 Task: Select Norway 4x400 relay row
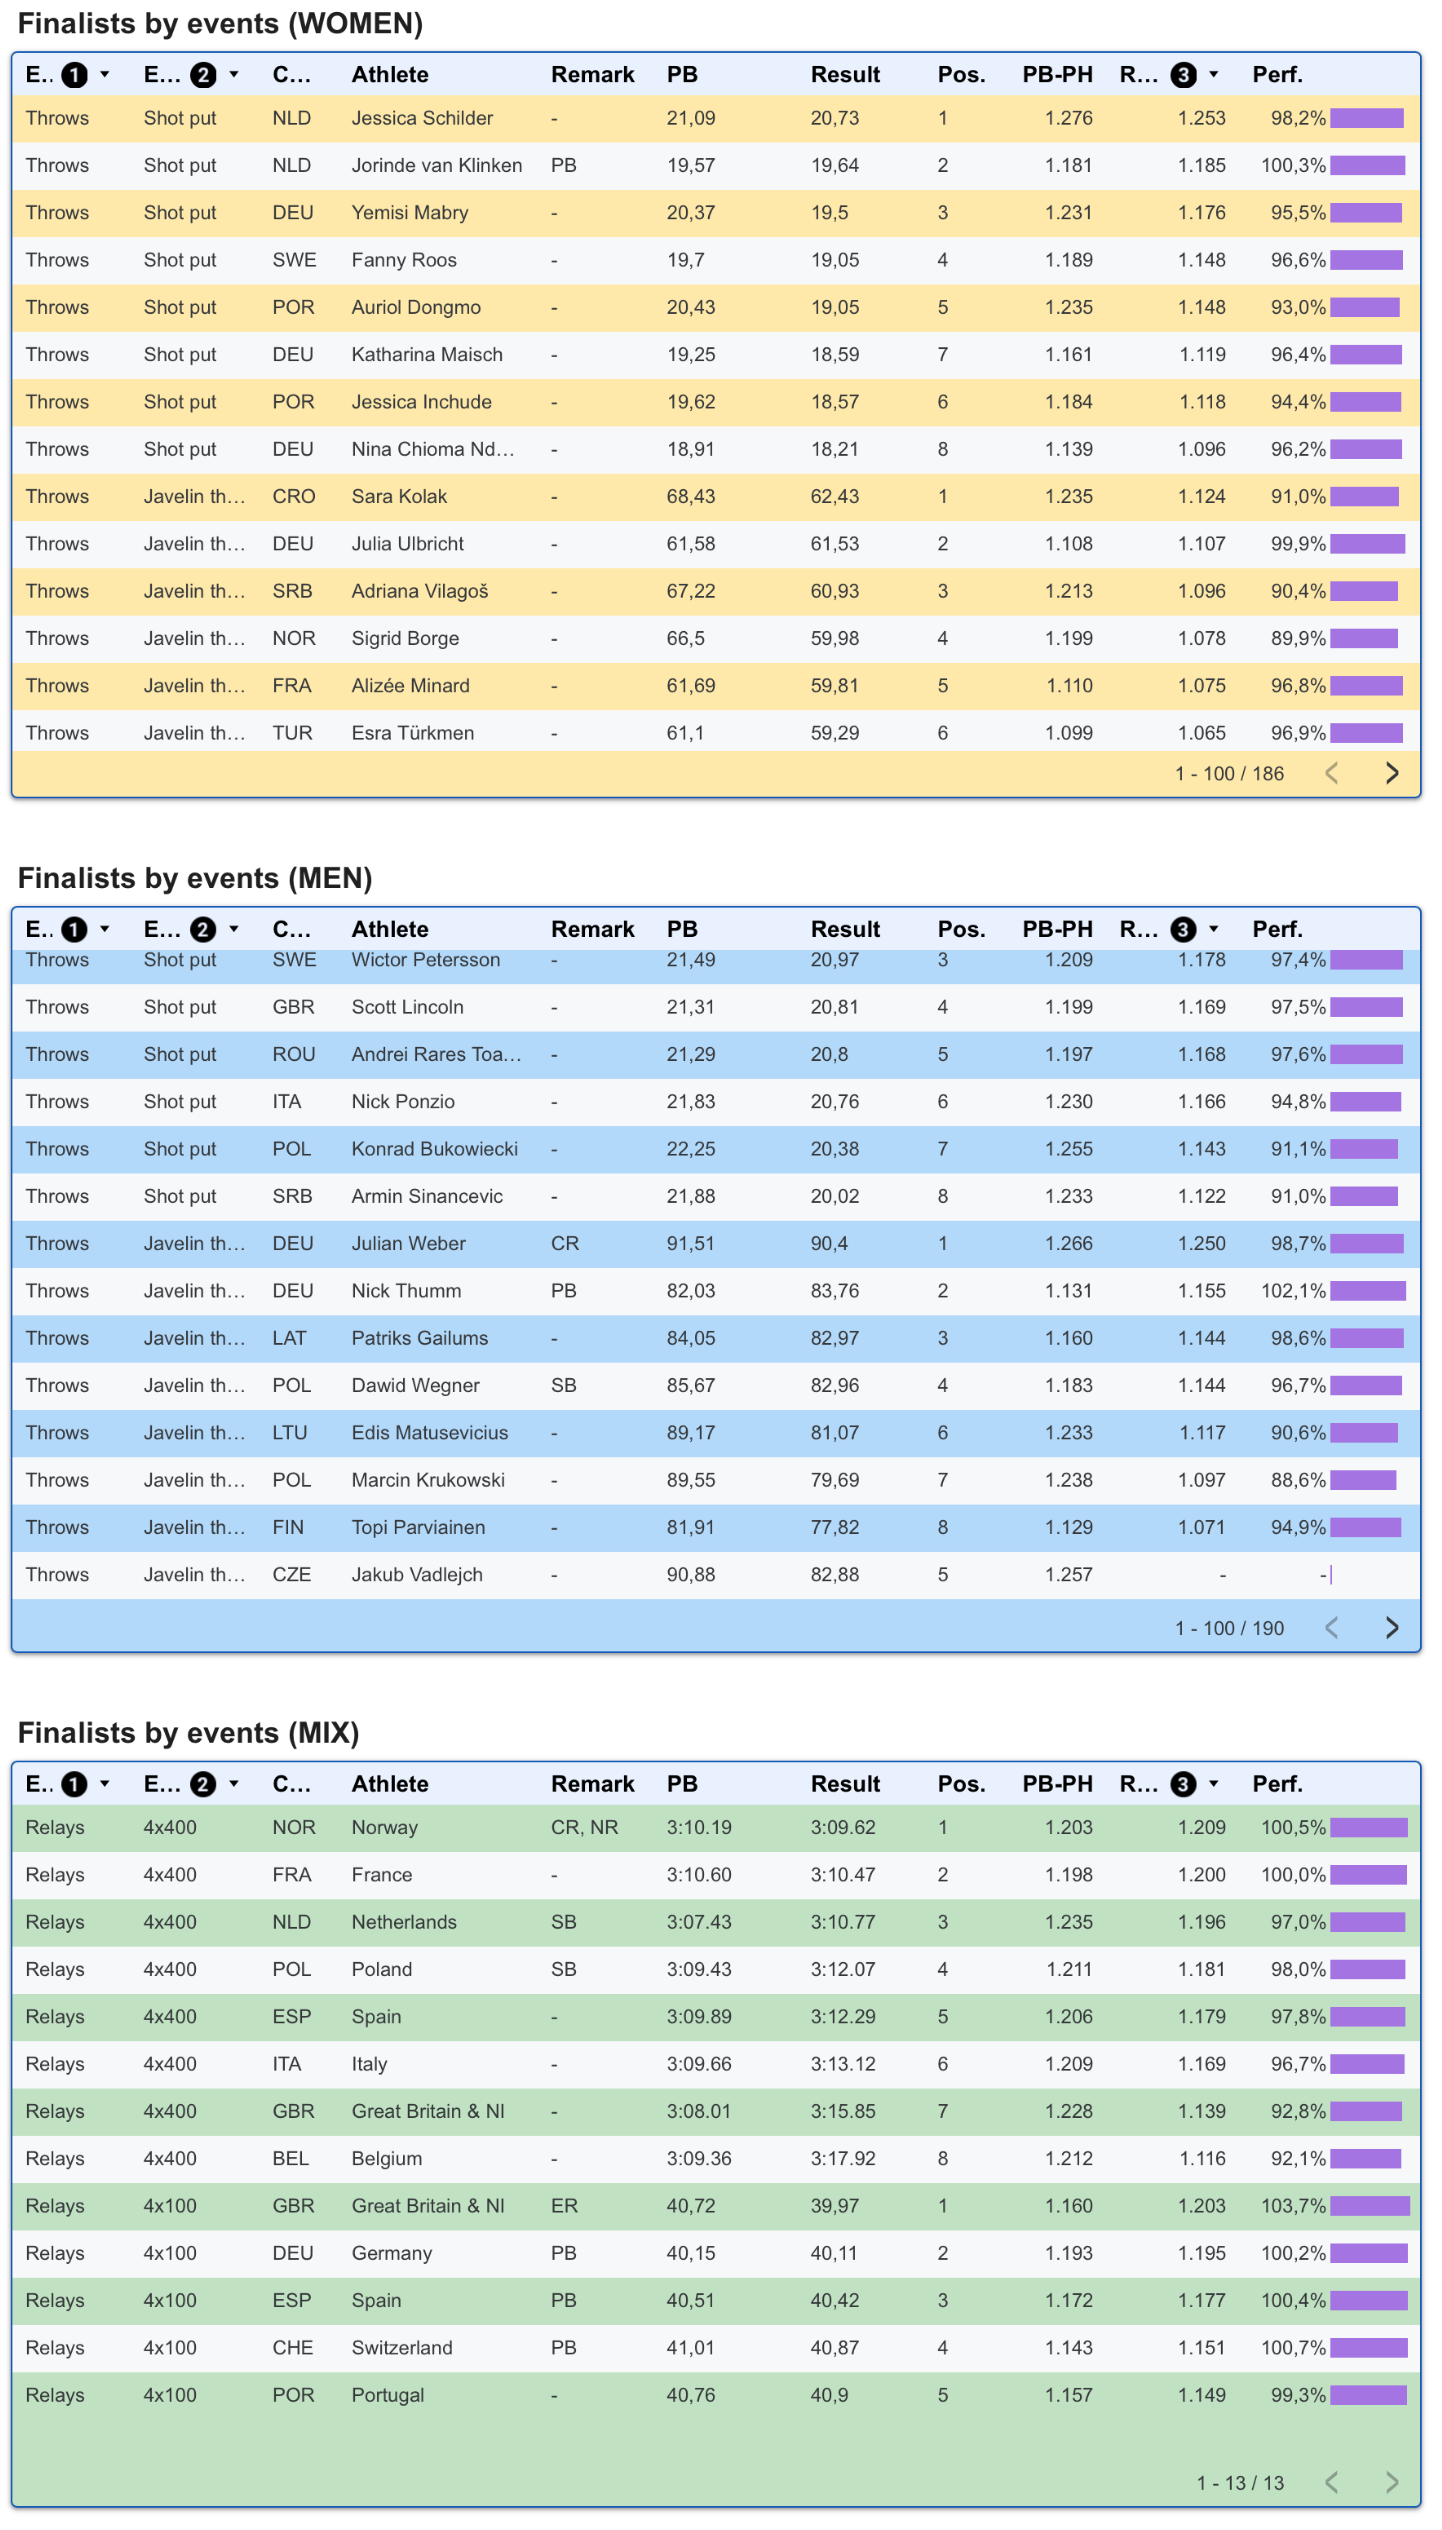[716, 1828]
